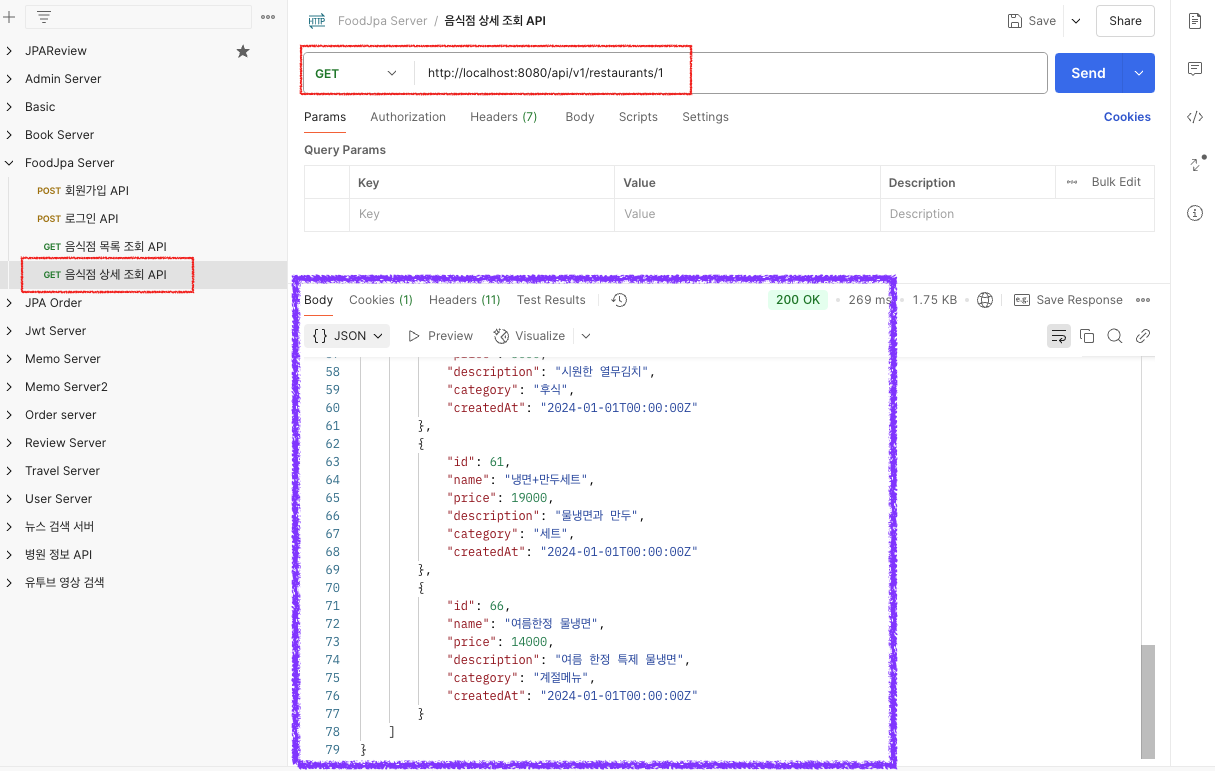Click the plus icon to create new collection

(9, 17)
